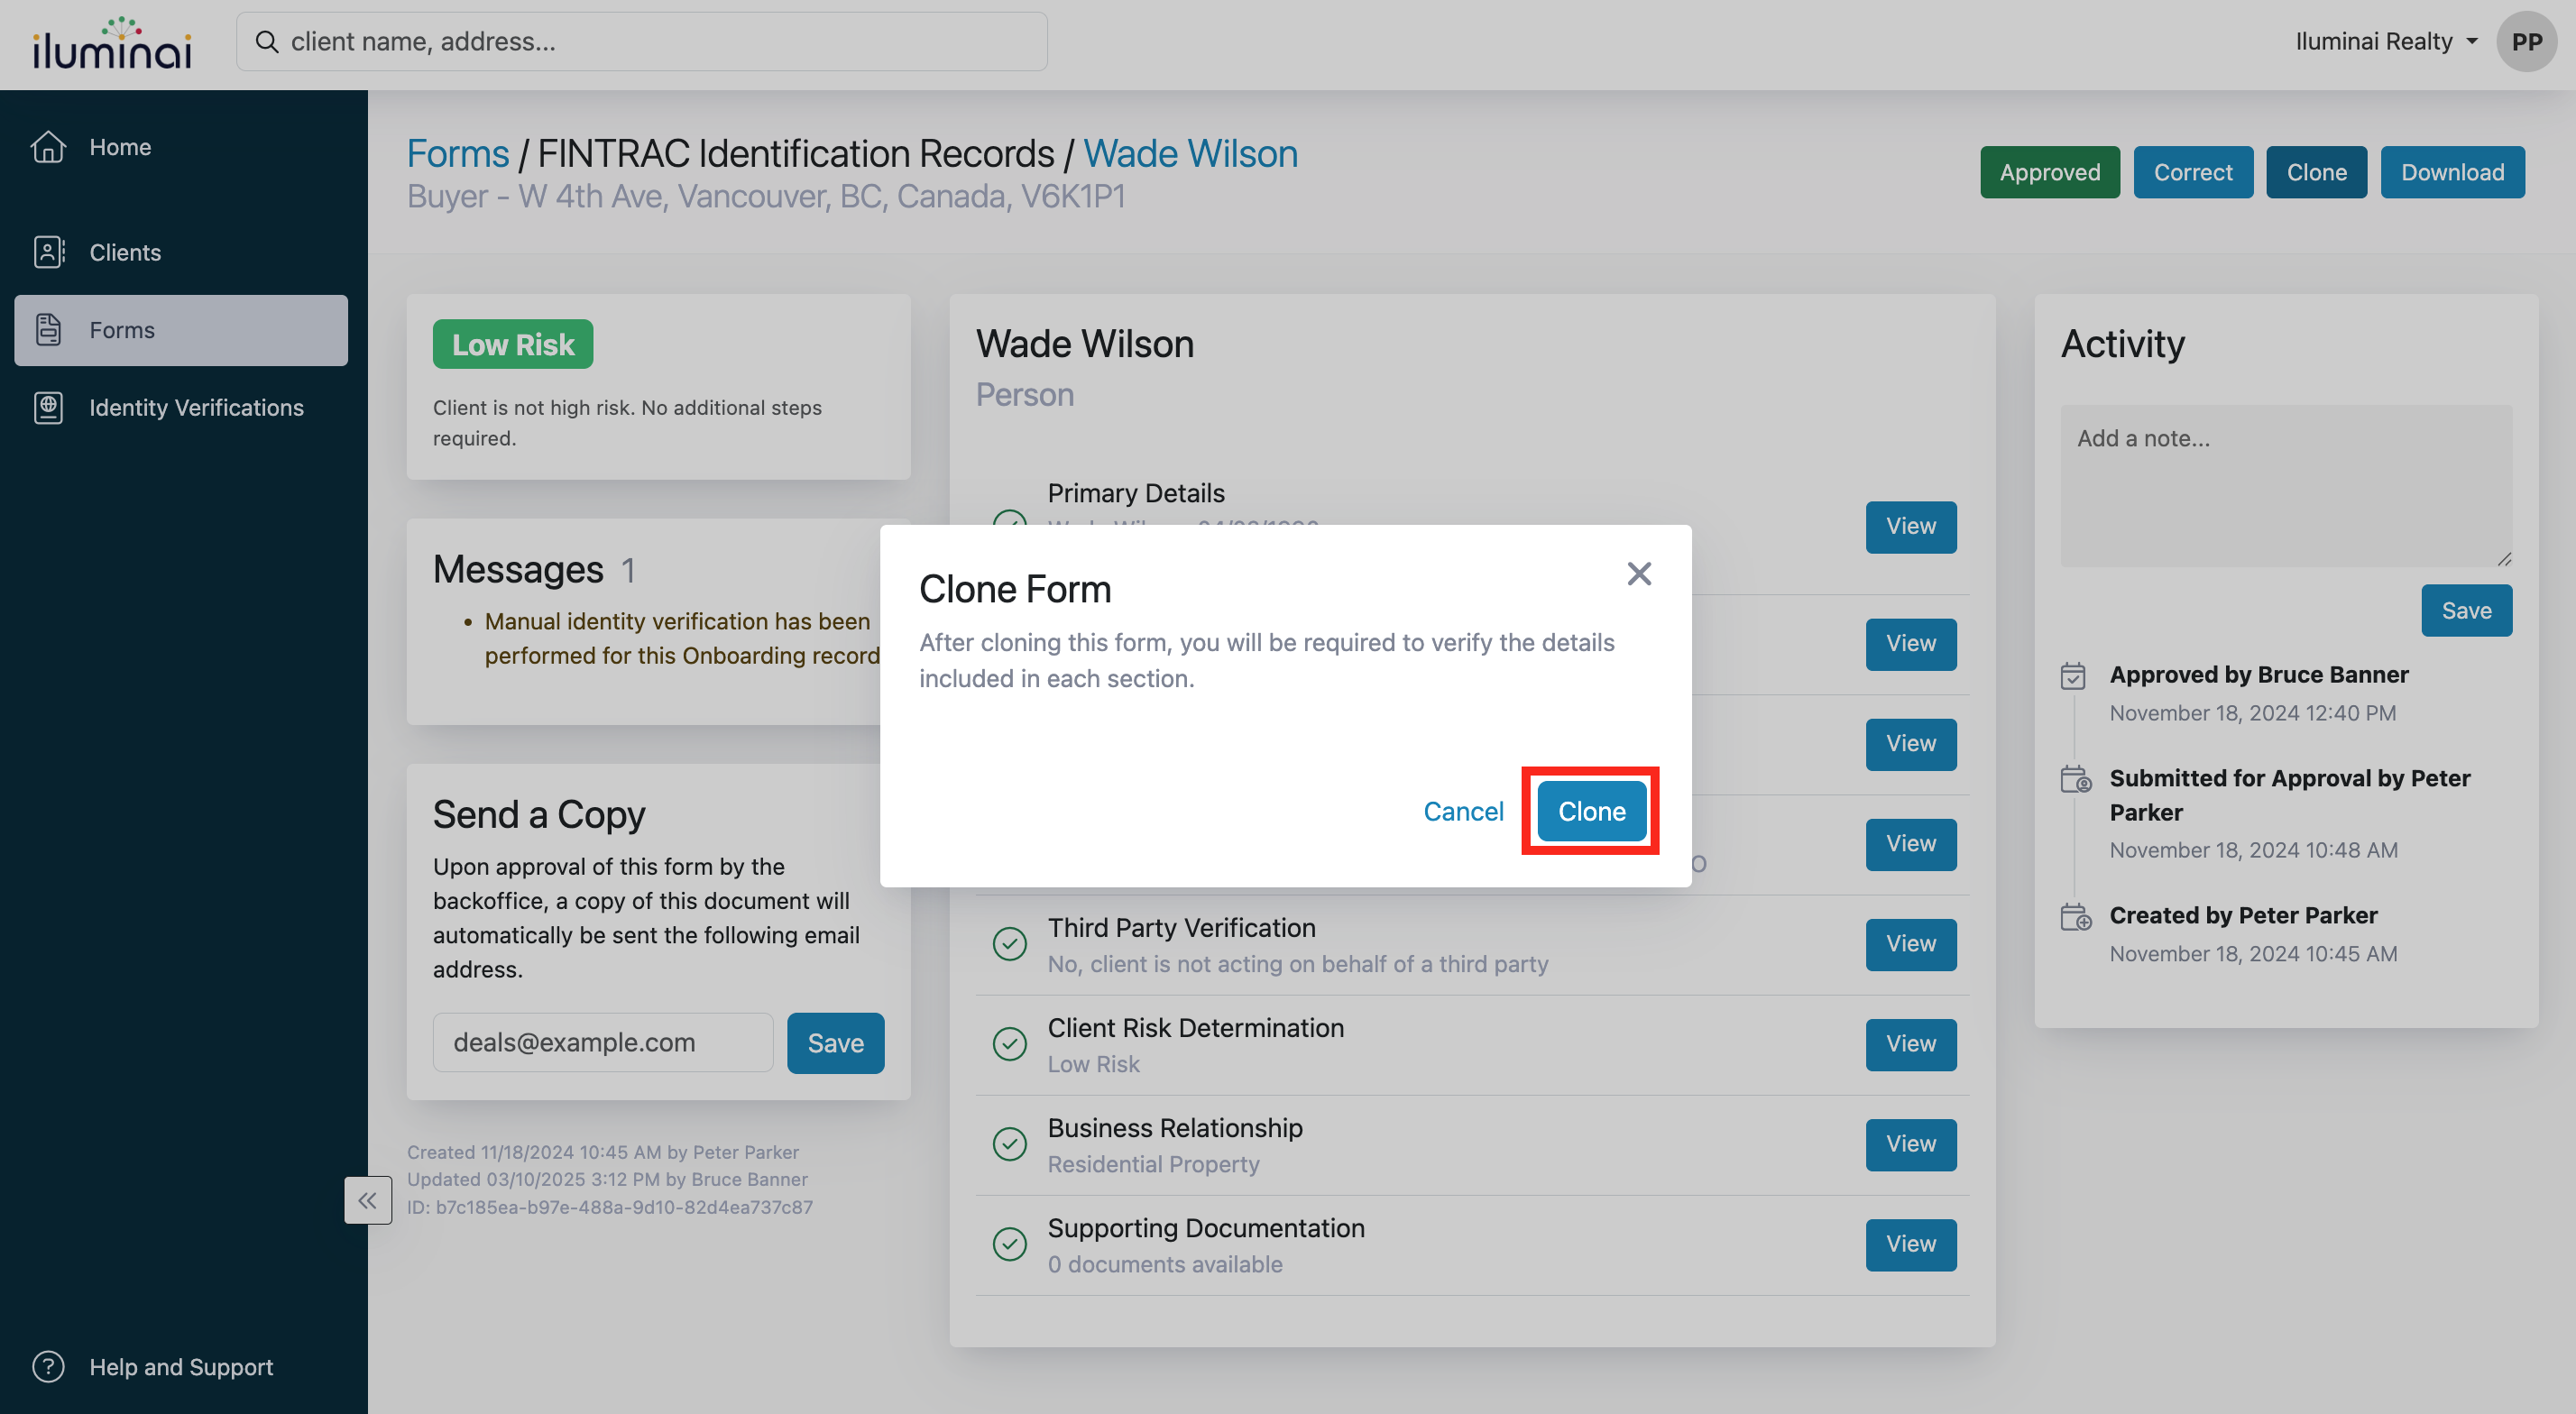Click the Help and Support question icon
Screen dimensions: 2576x1414
(x=48, y=1366)
